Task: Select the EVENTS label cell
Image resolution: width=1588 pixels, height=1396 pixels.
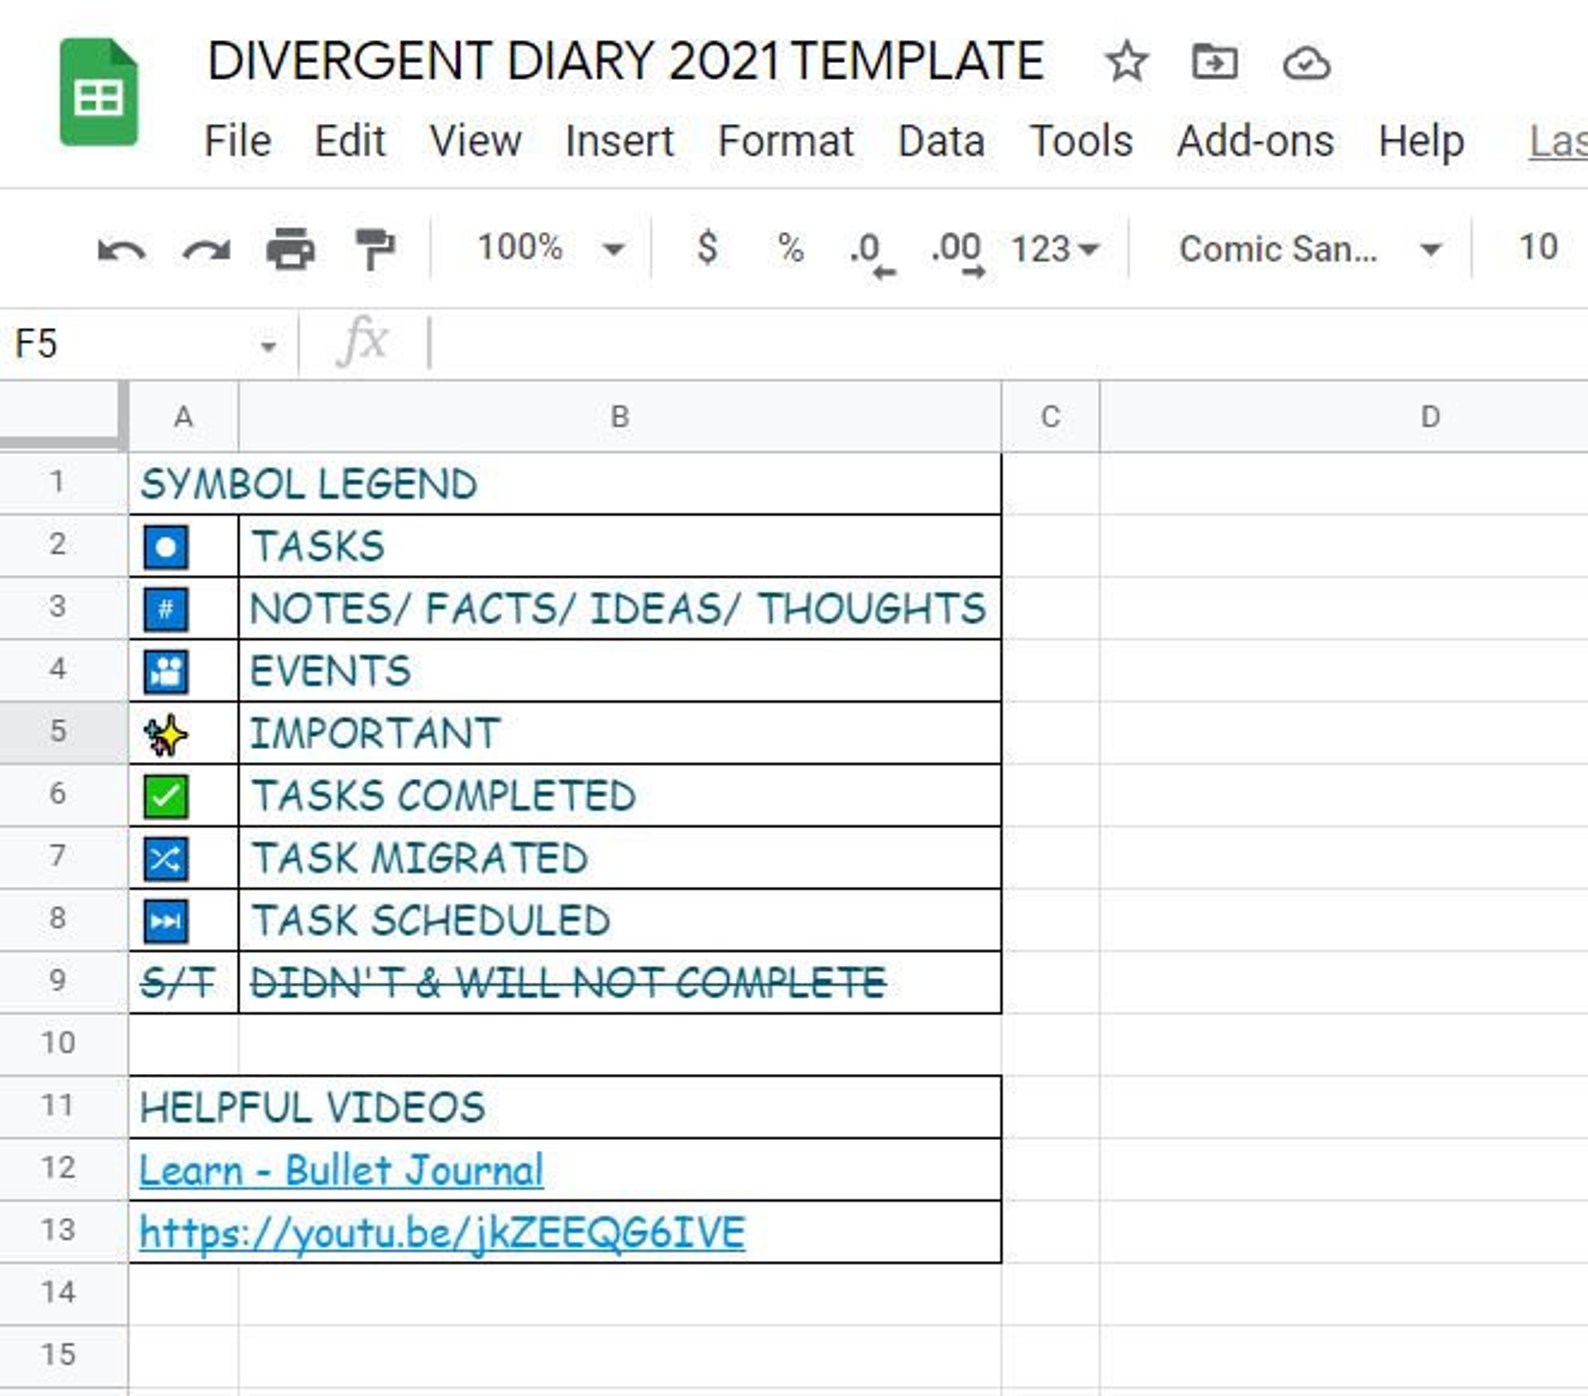Action: point(620,671)
